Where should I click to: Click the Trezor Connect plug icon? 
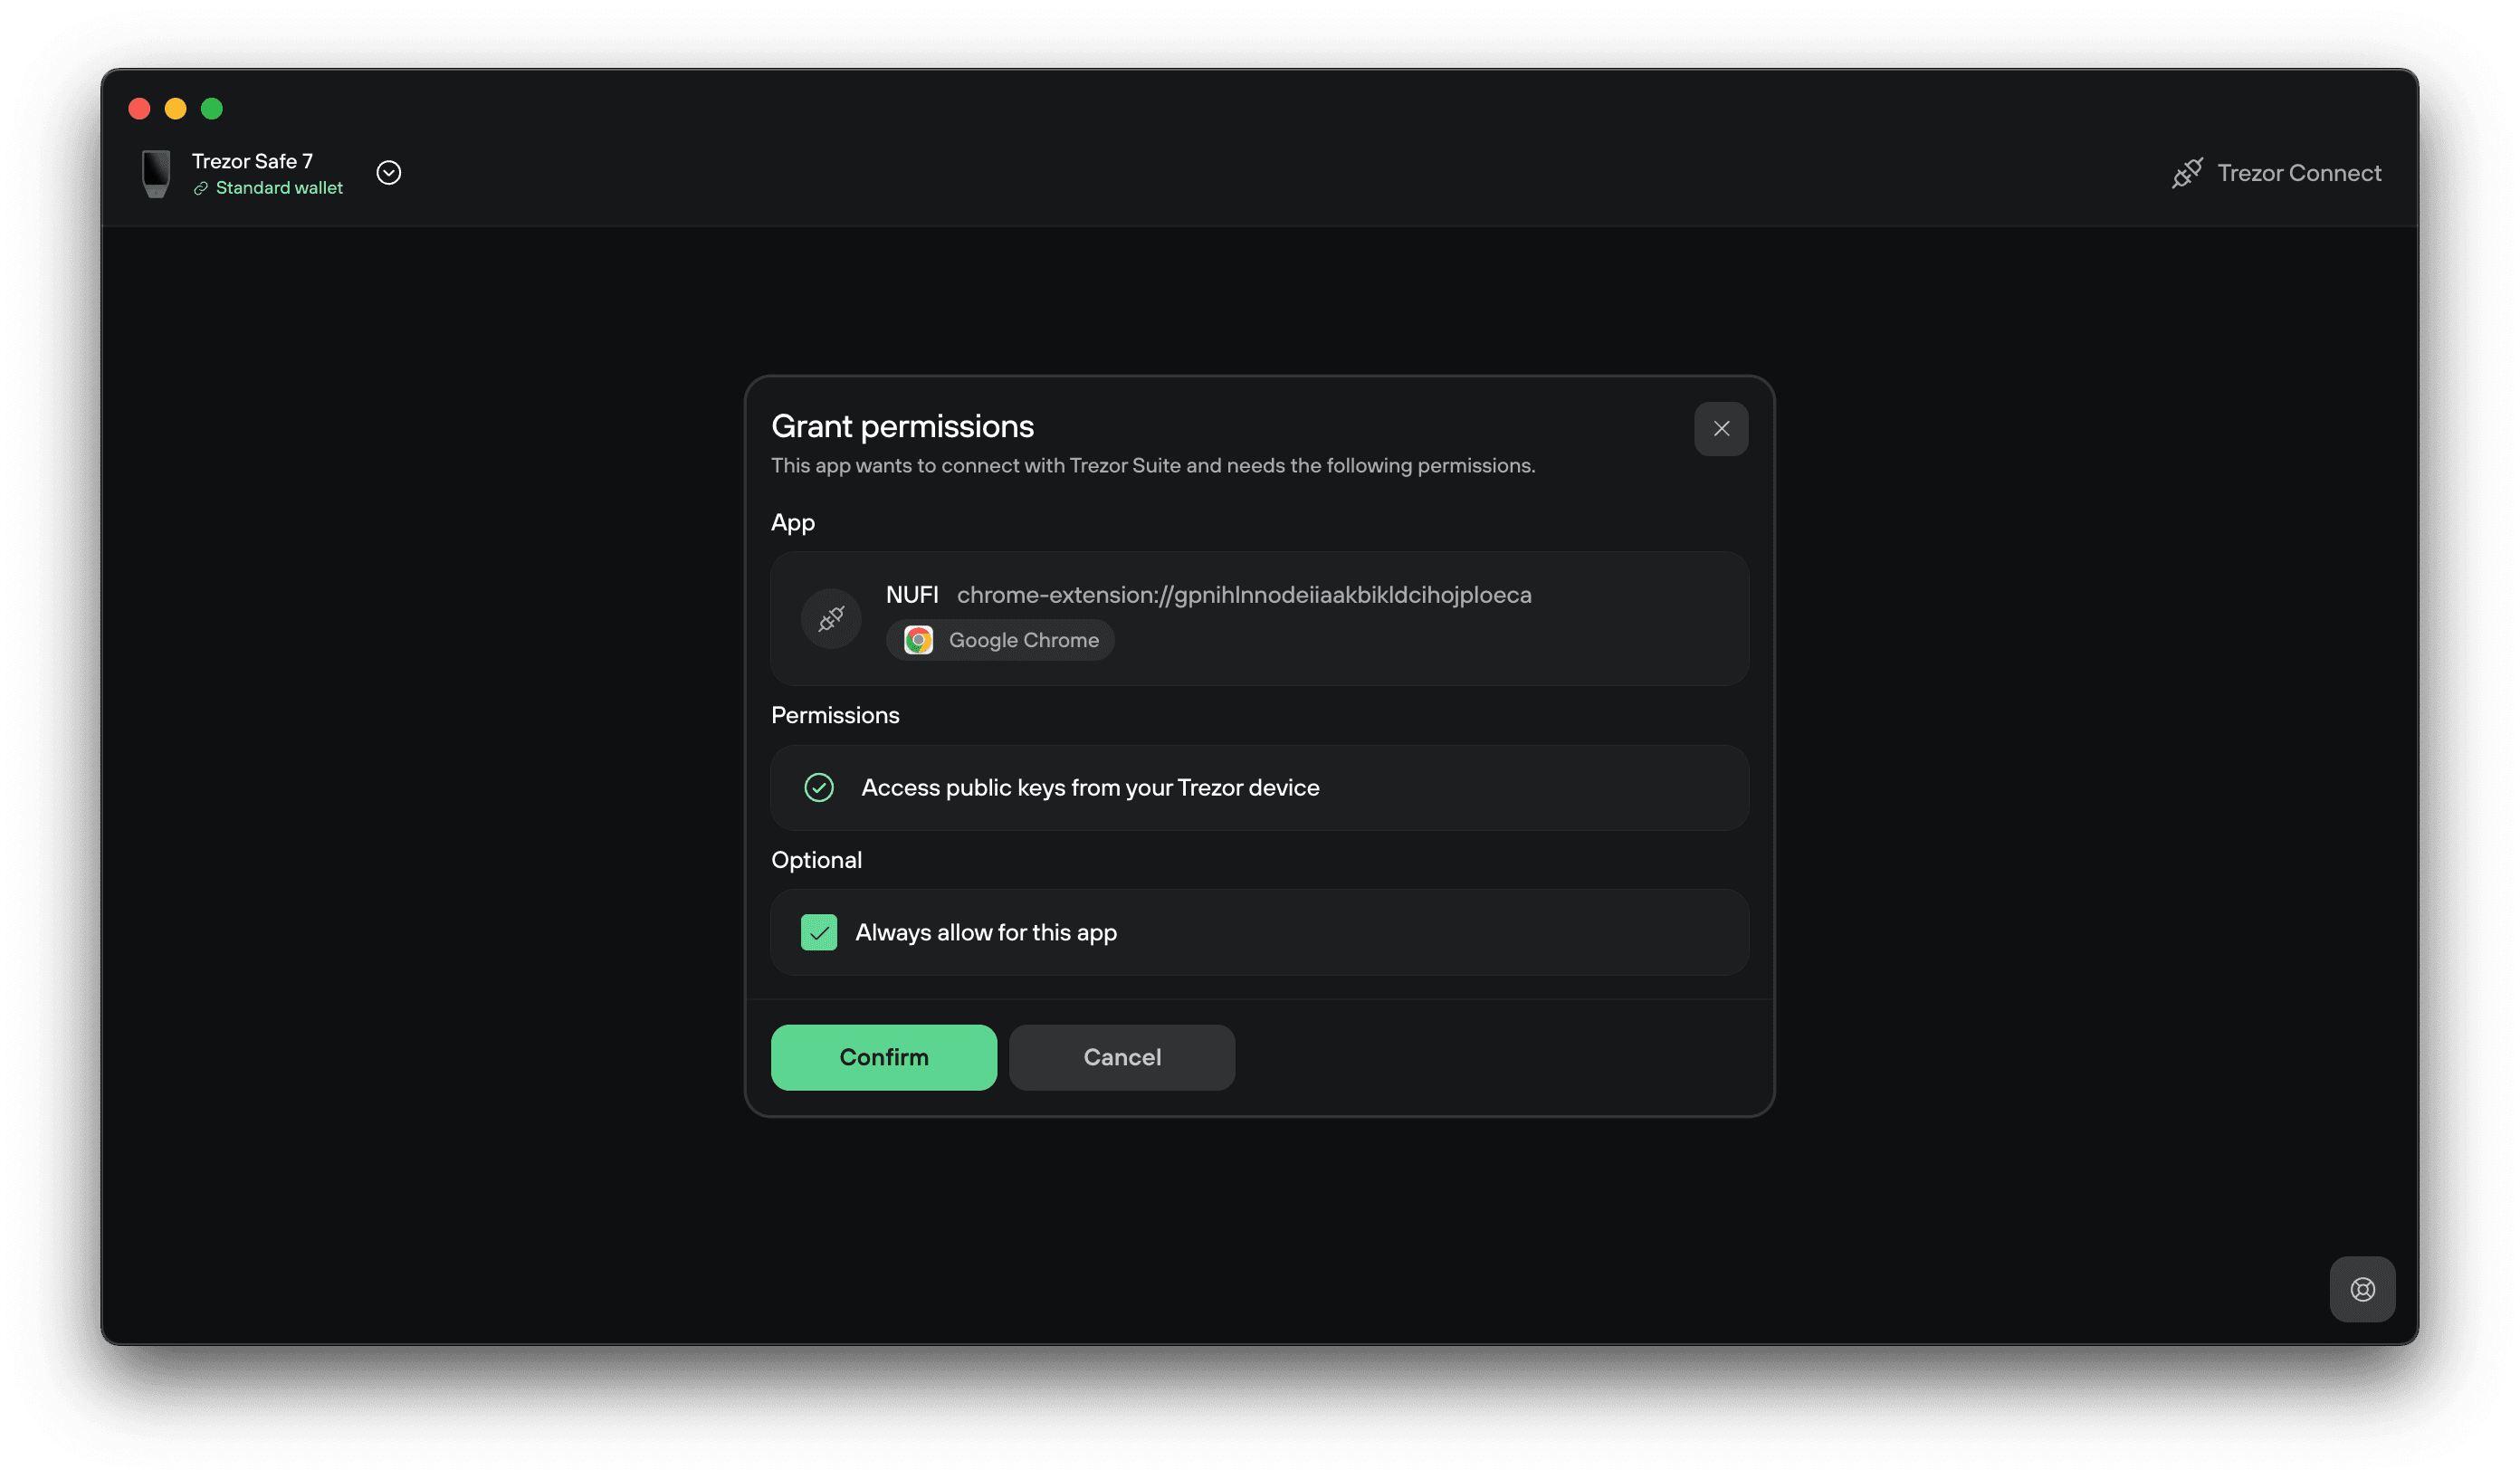coord(2186,173)
